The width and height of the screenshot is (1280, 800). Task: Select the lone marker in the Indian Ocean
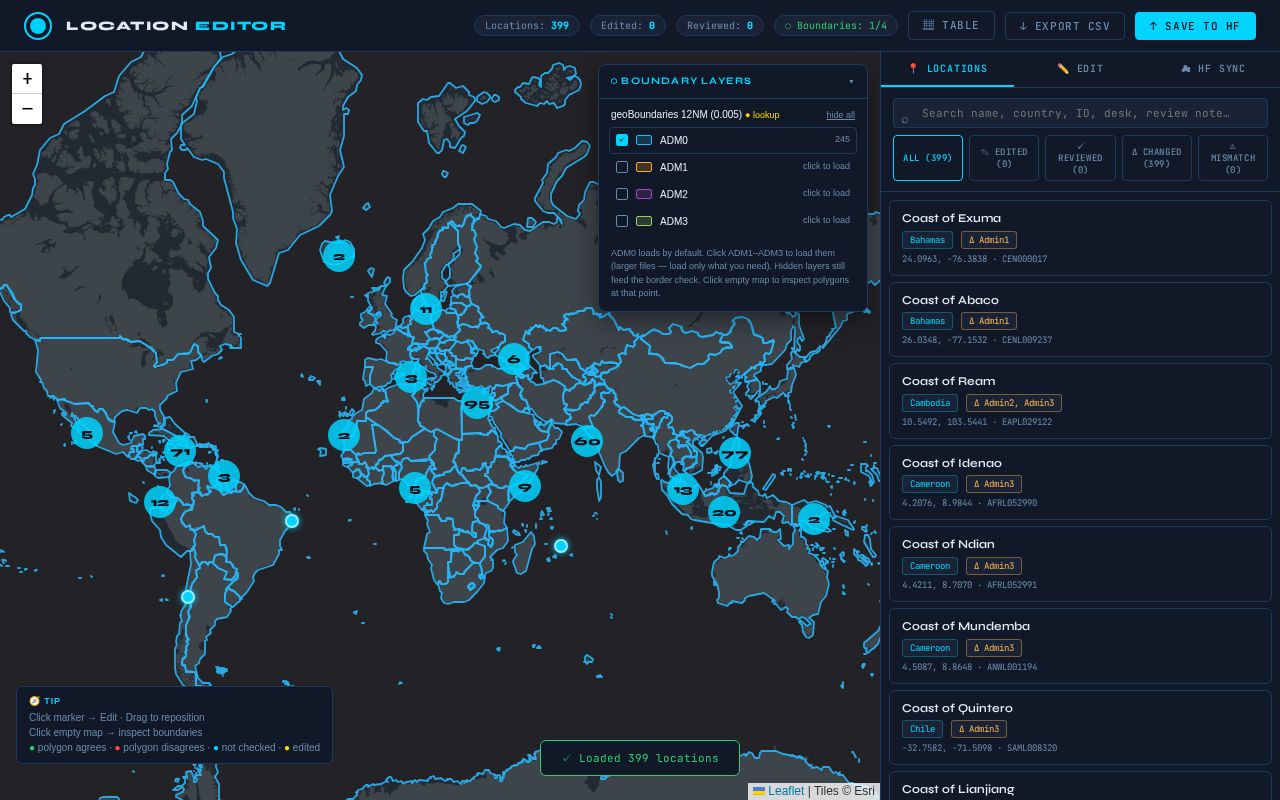[x=561, y=546]
